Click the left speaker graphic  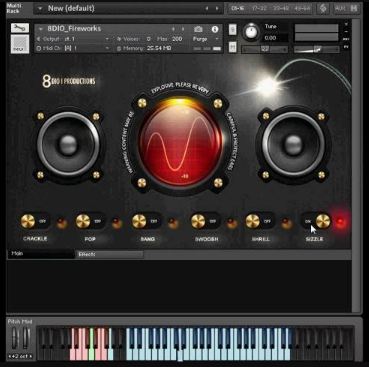tap(68, 144)
